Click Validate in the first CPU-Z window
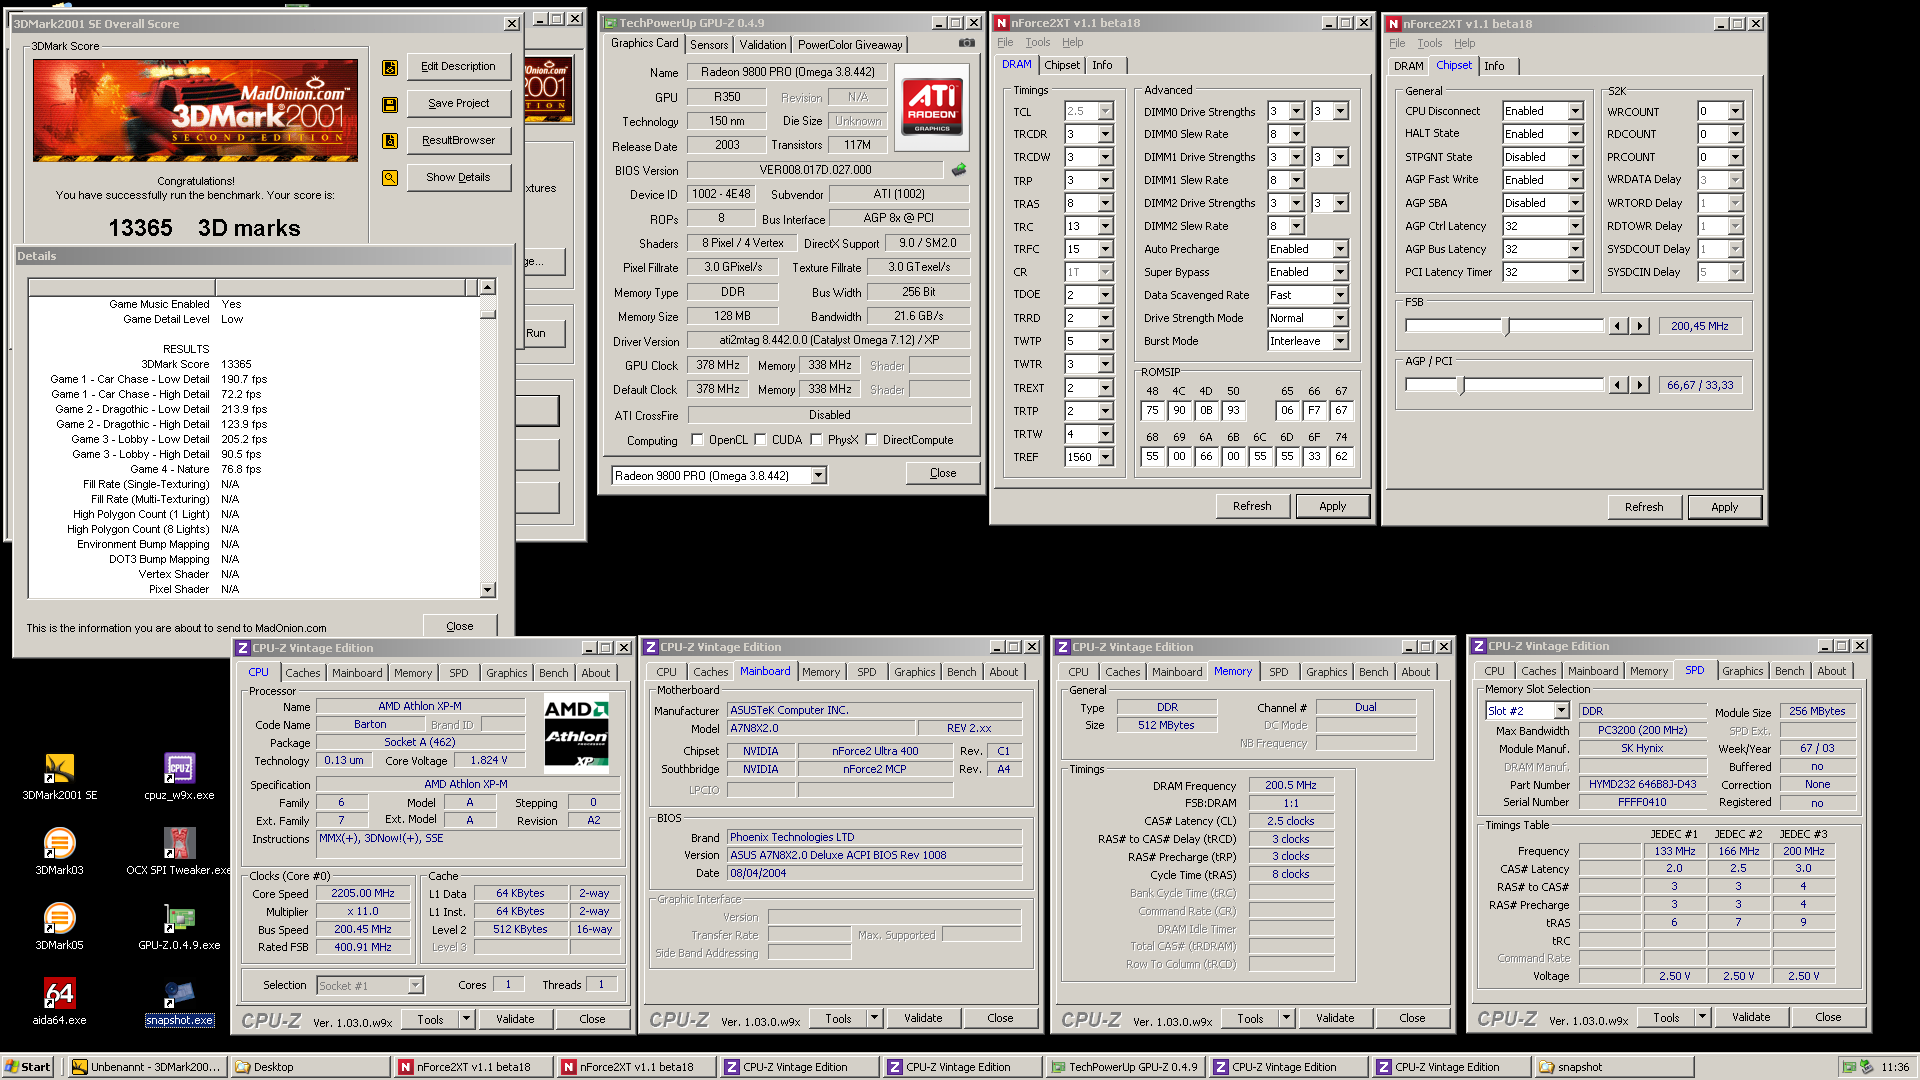1920x1080 pixels. coord(515,1019)
